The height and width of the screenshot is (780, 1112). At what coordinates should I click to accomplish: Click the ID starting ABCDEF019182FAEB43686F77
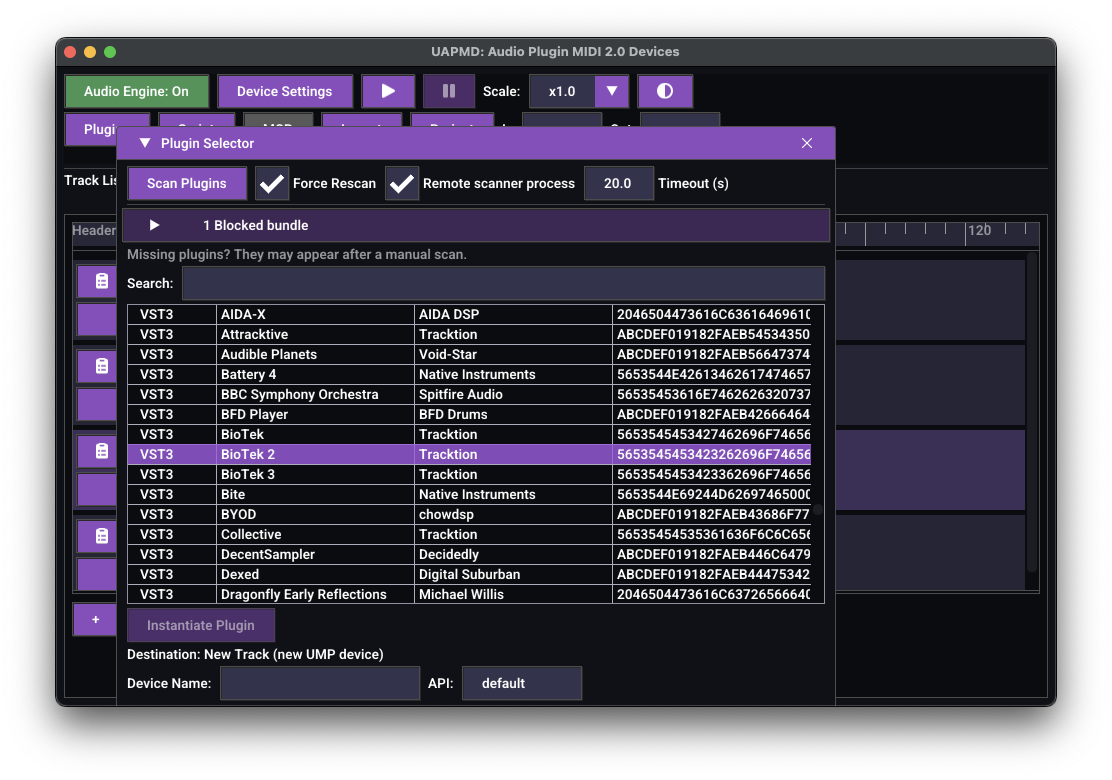(713, 514)
